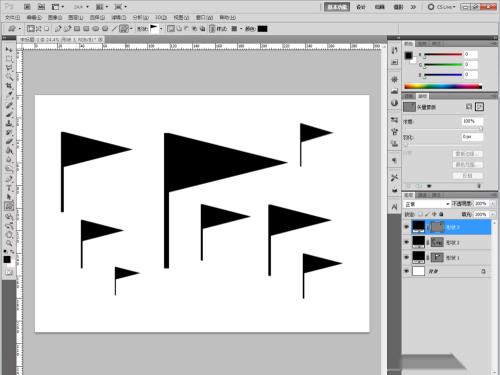Choose Shape Layers mode in options bar
The height and width of the screenshot is (375, 500).
click(x=31, y=29)
